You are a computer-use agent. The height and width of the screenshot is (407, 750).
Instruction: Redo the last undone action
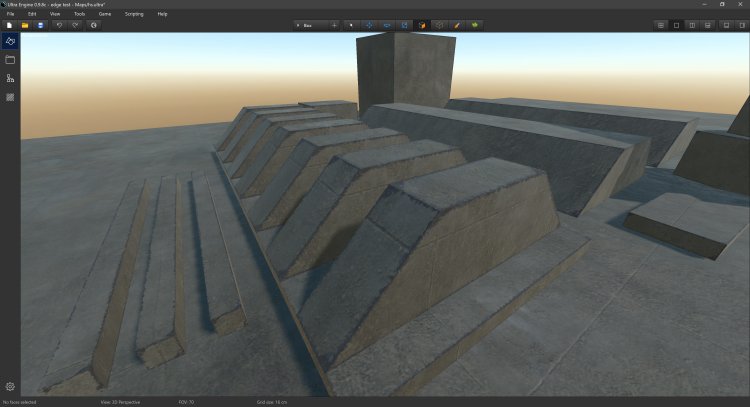(x=75, y=25)
